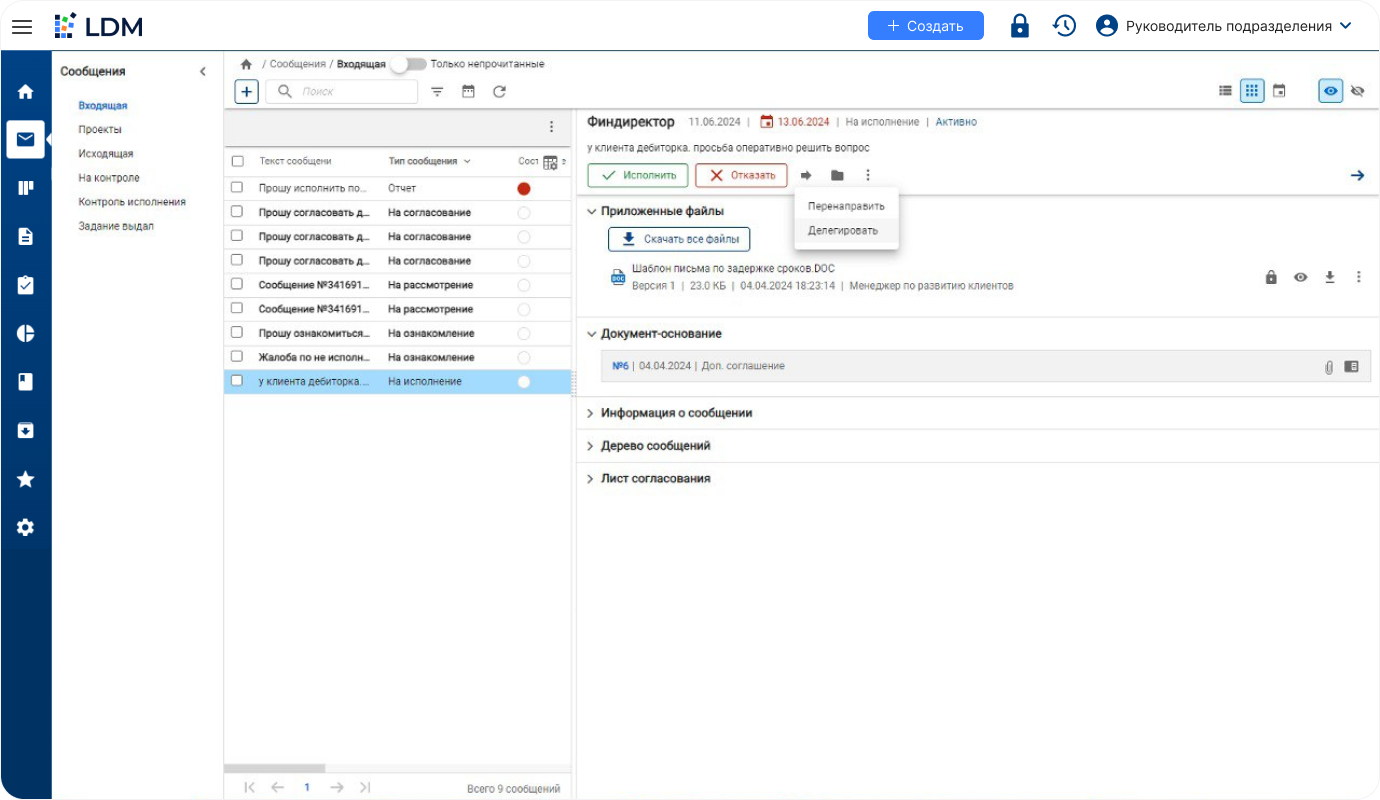Switch to list view icon
The image size is (1380, 800).
tap(1225, 90)
